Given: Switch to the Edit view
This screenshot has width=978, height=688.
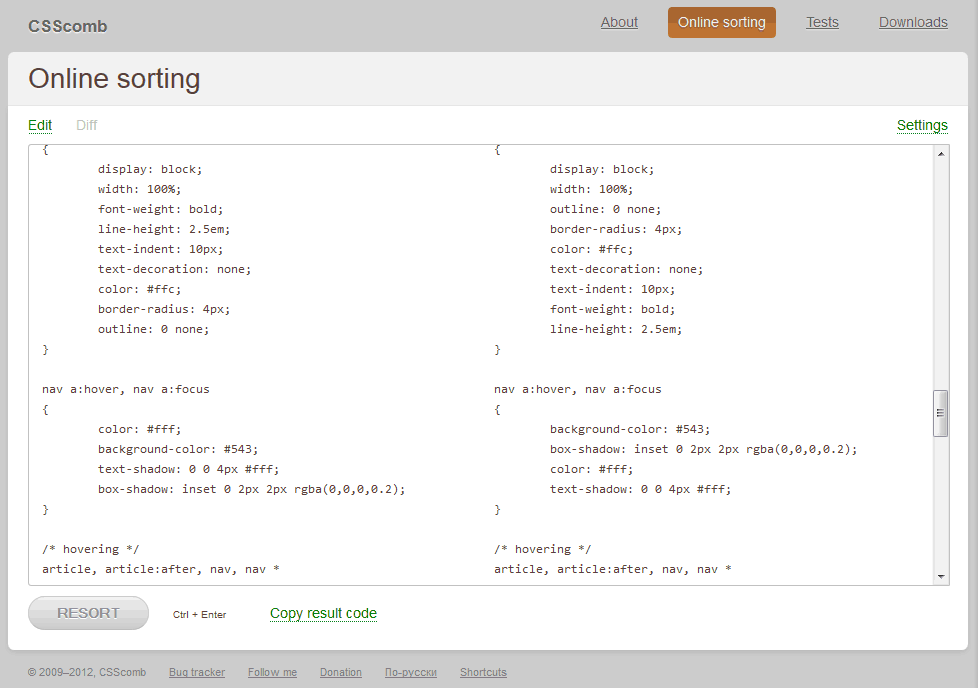Looking at the screenshot, I should pos(40,125).
